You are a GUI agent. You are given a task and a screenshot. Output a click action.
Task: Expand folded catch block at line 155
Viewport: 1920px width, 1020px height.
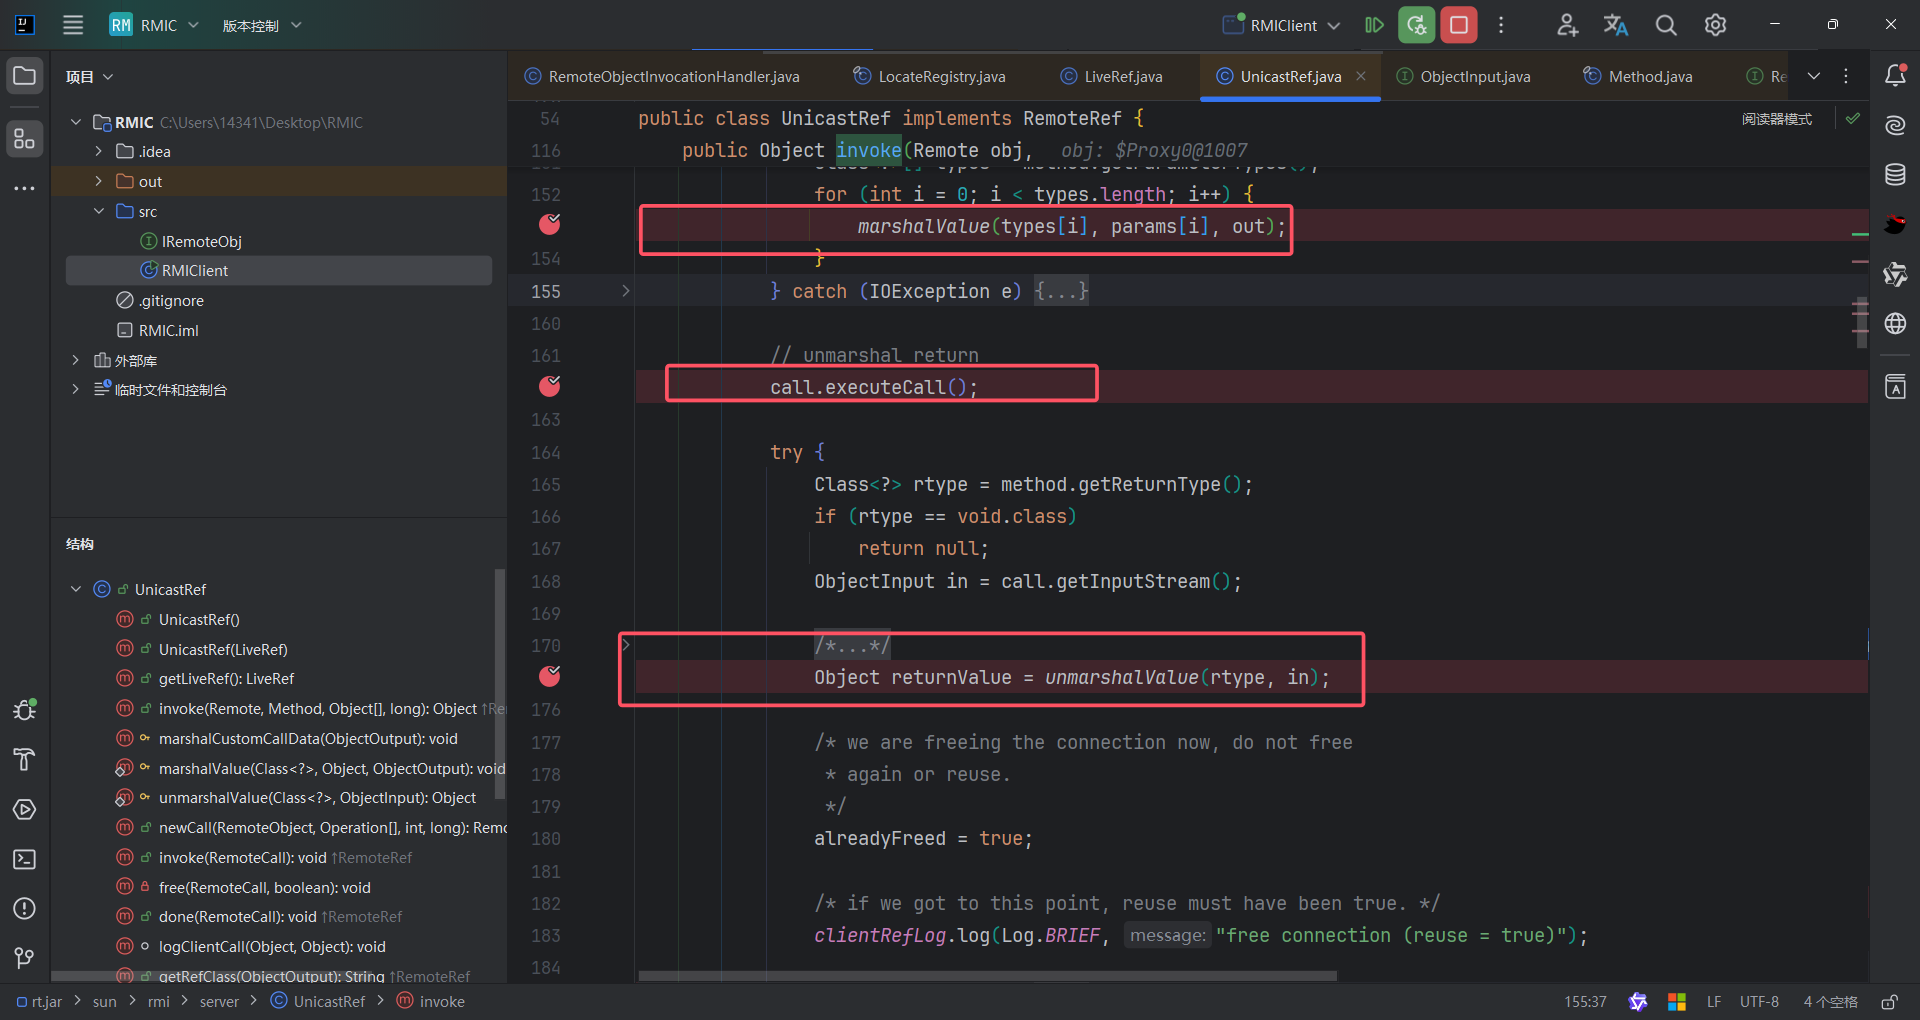pyautogui.click(x=626, y=291)
